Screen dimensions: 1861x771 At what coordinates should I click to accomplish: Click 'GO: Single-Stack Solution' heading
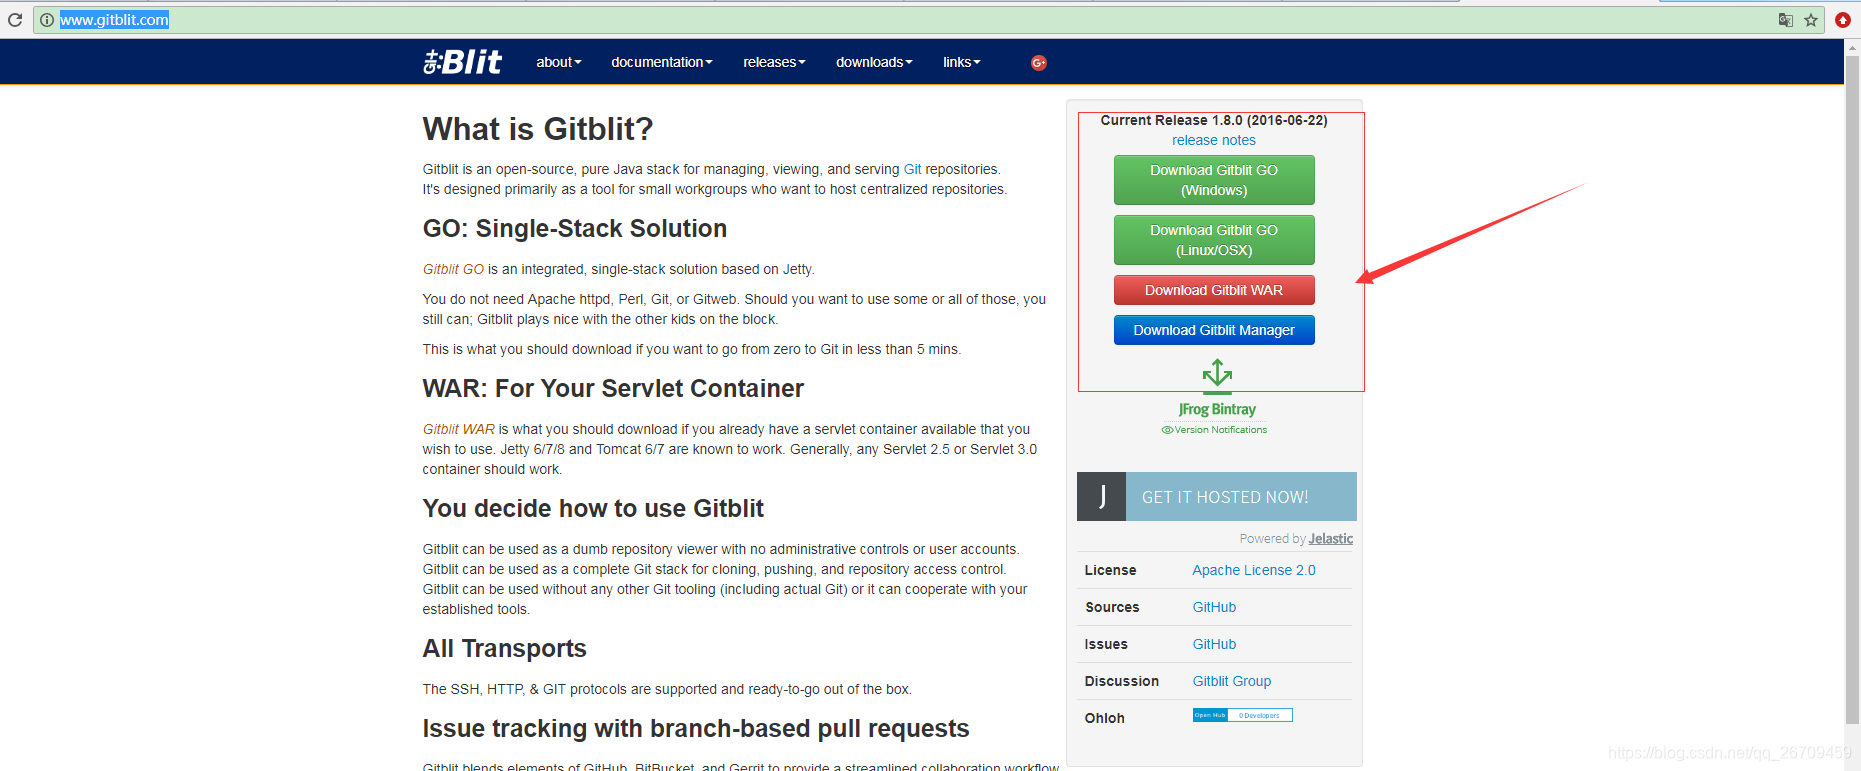[575, 229]
